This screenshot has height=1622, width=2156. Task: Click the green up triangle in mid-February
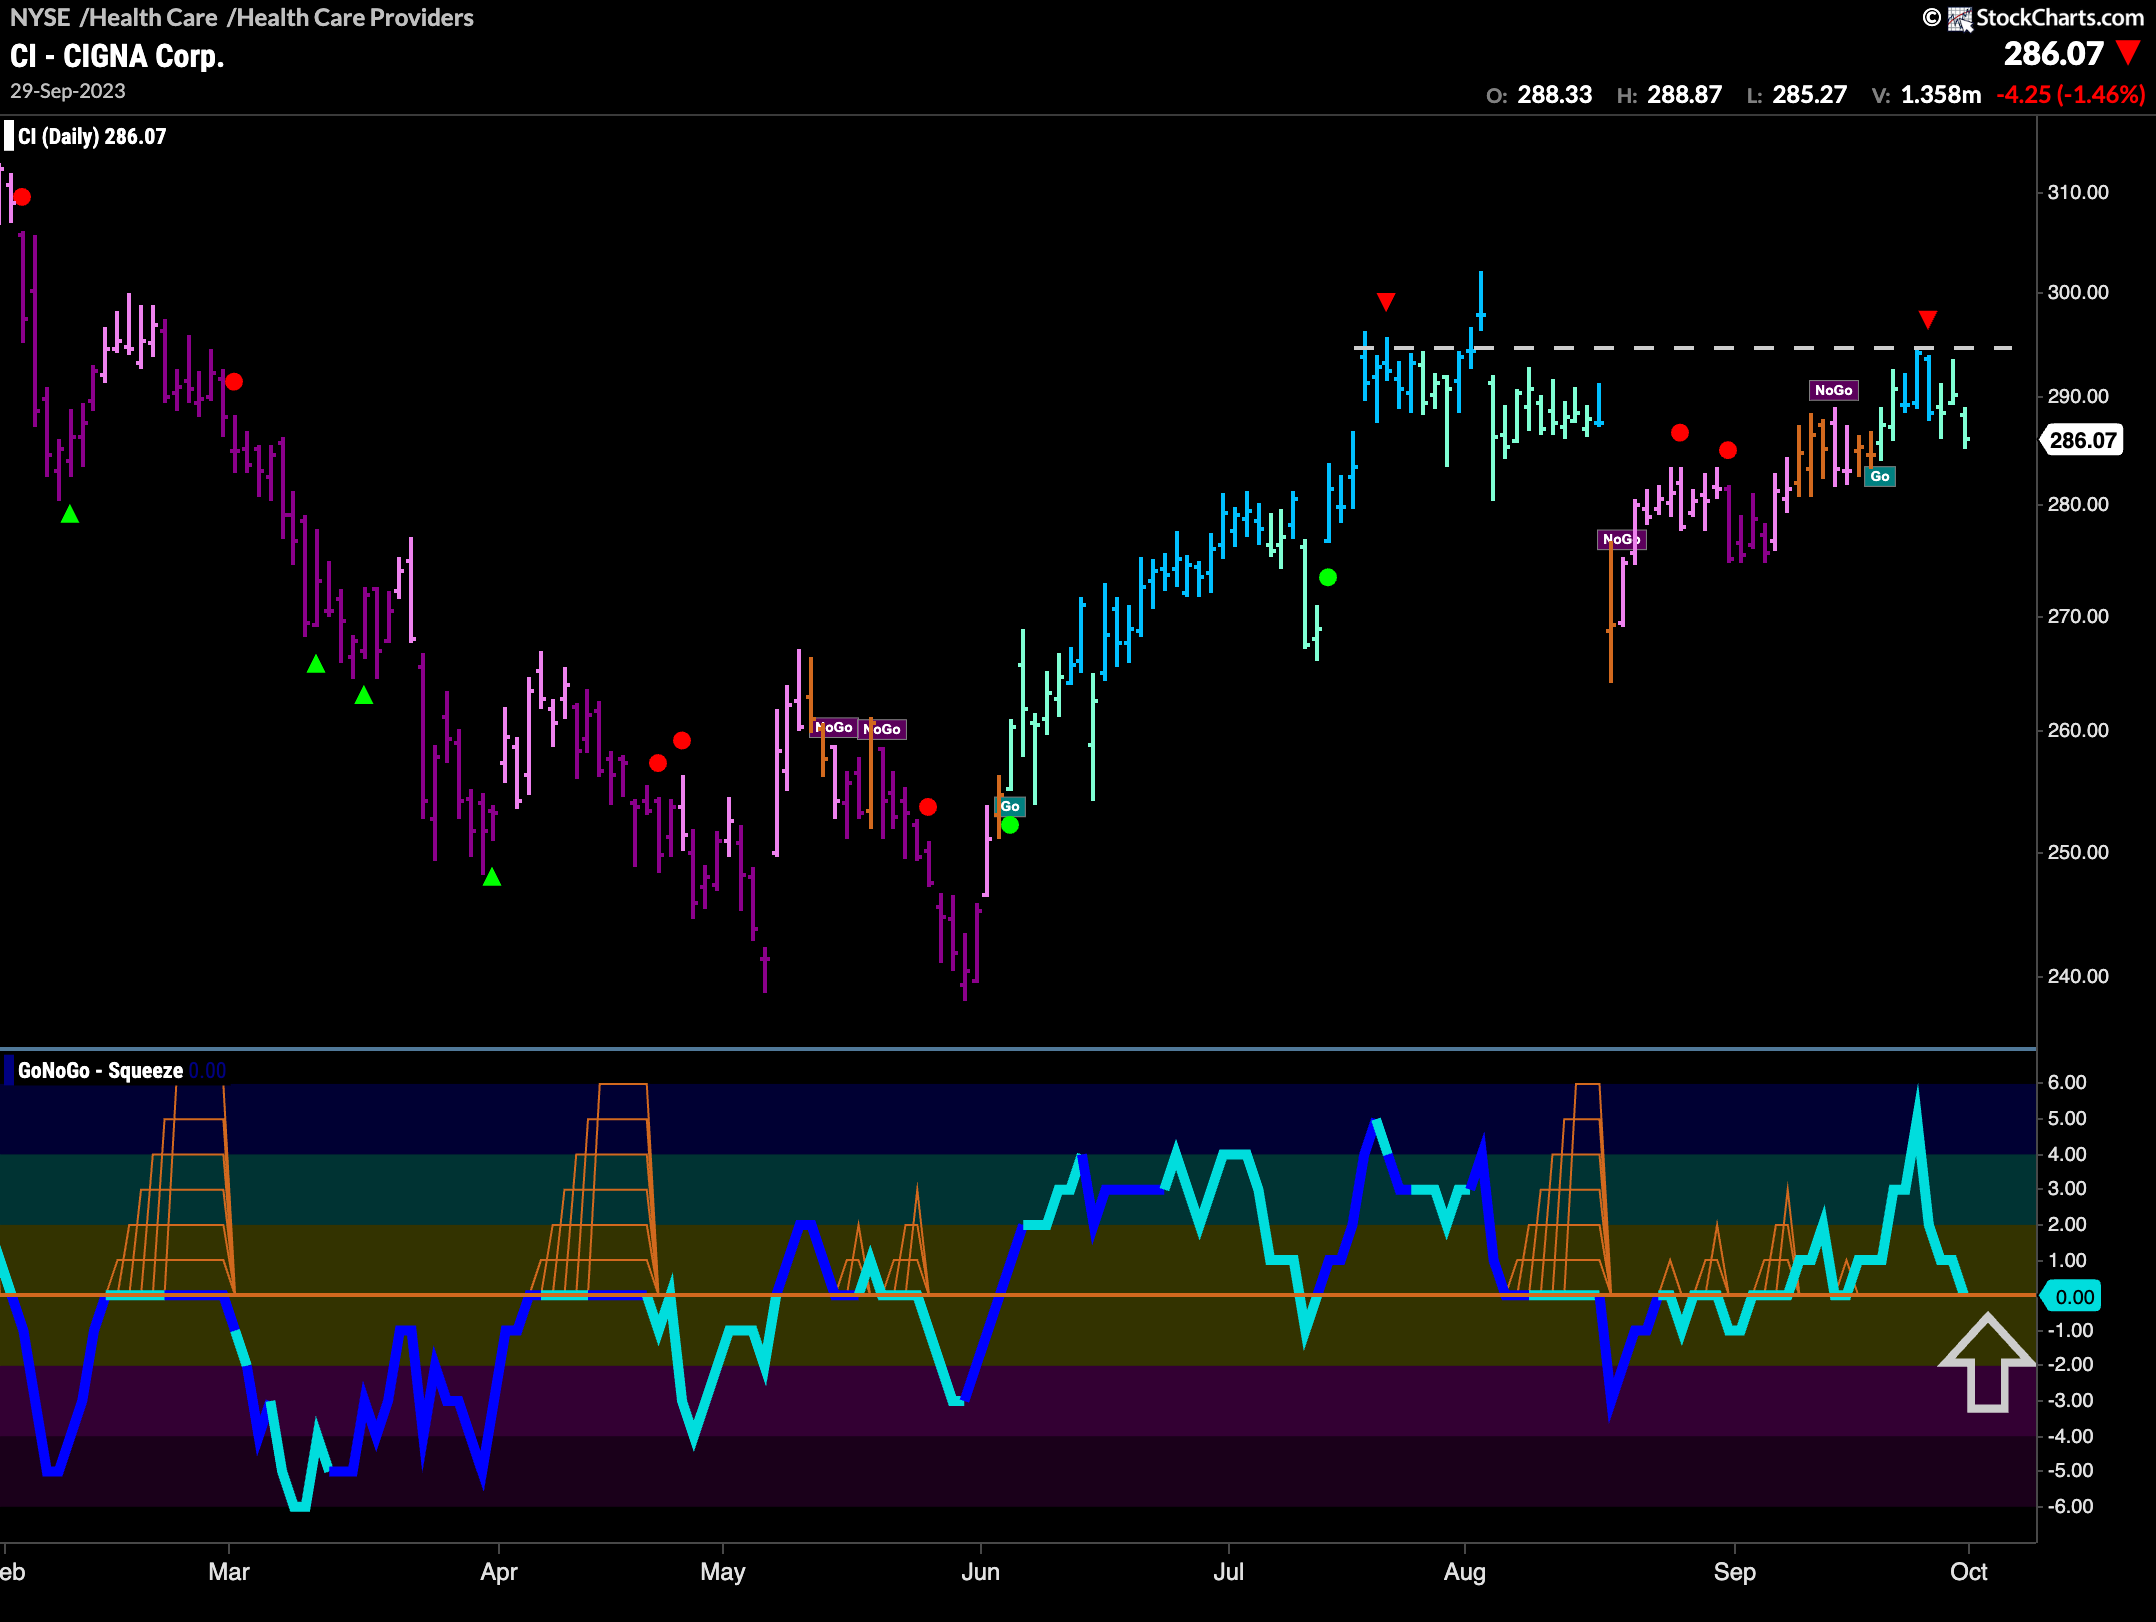(x=70, y=514)
